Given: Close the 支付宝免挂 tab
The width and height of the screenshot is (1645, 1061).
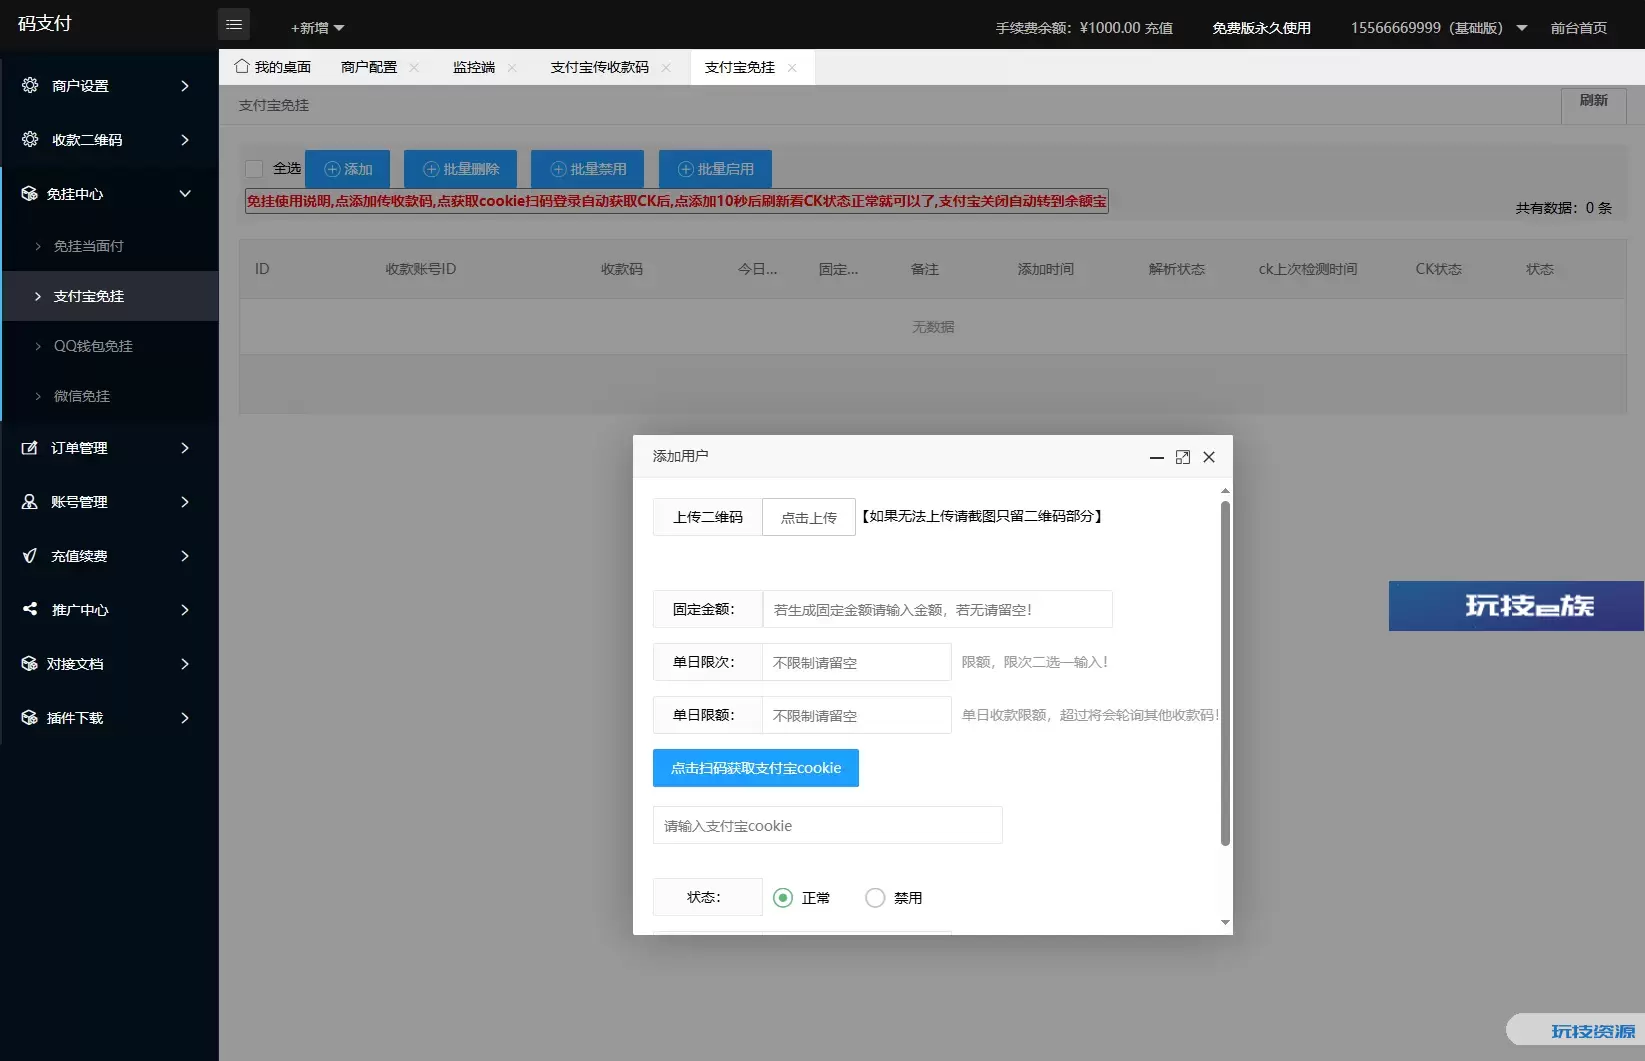Looking at the screenshot, I should point(792,68).
